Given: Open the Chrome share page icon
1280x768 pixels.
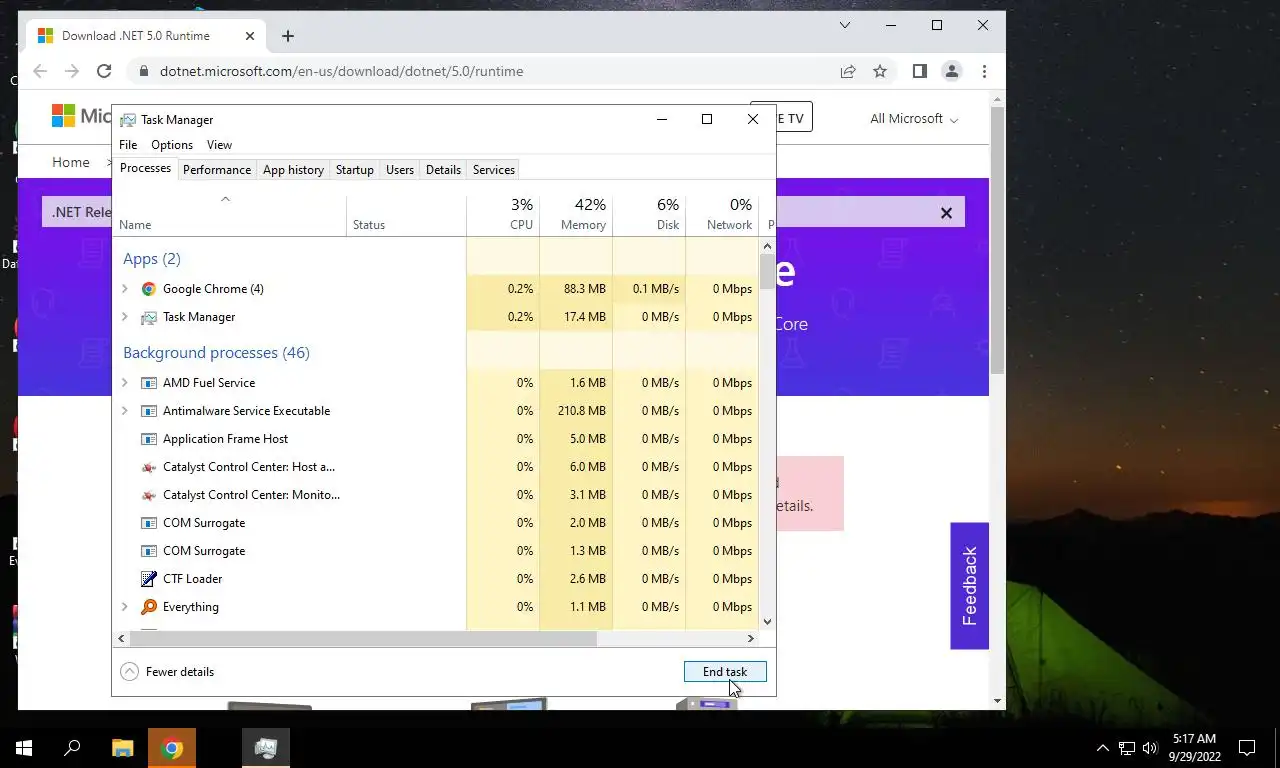Looking at the screenshot, I should (848, 71).
